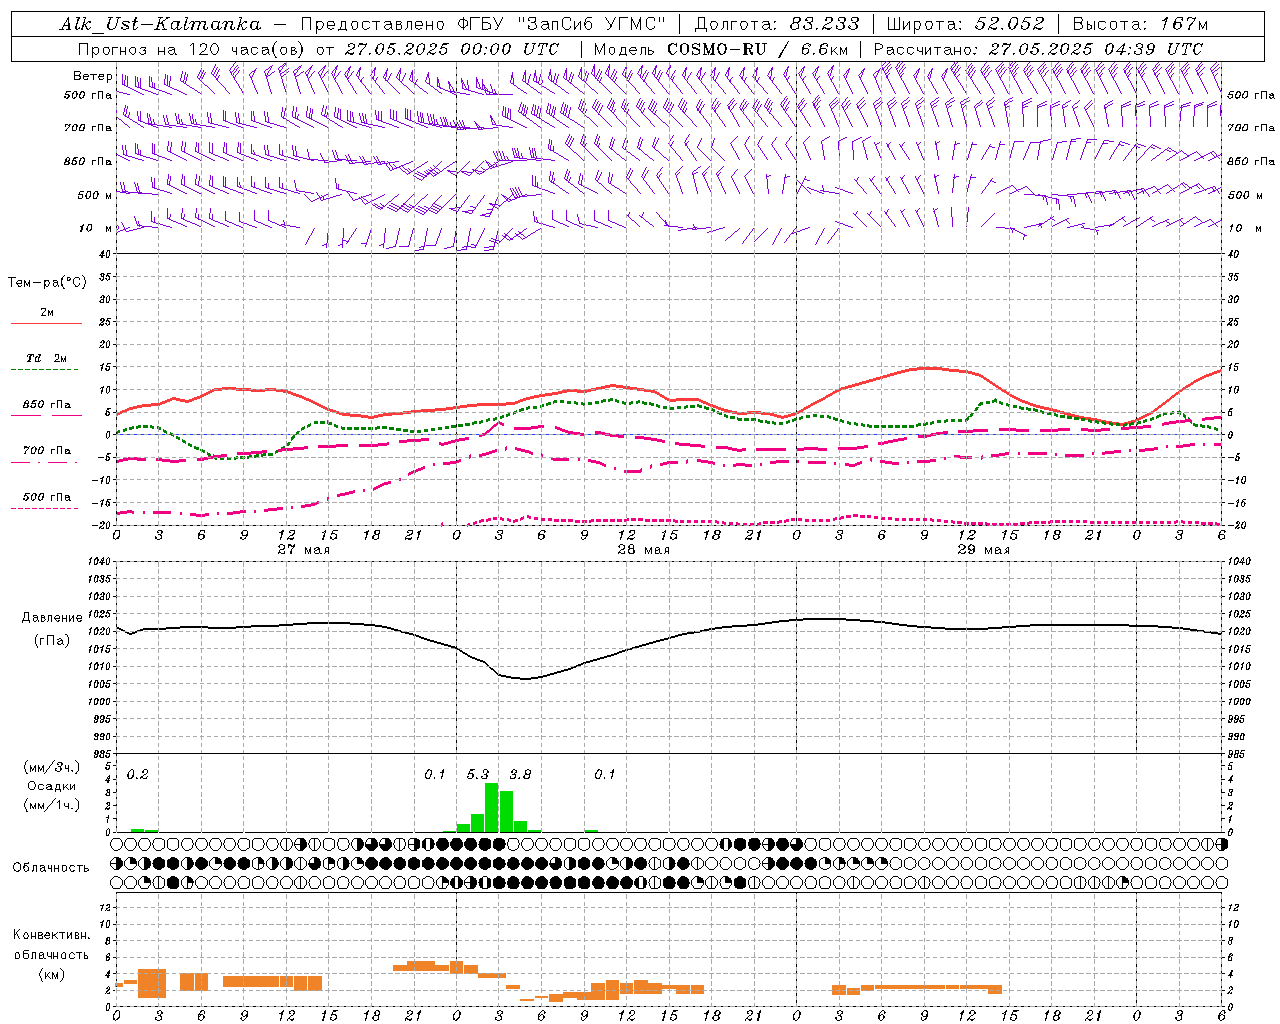Click the 3.8 precipitation total value

tap(520, 775)
